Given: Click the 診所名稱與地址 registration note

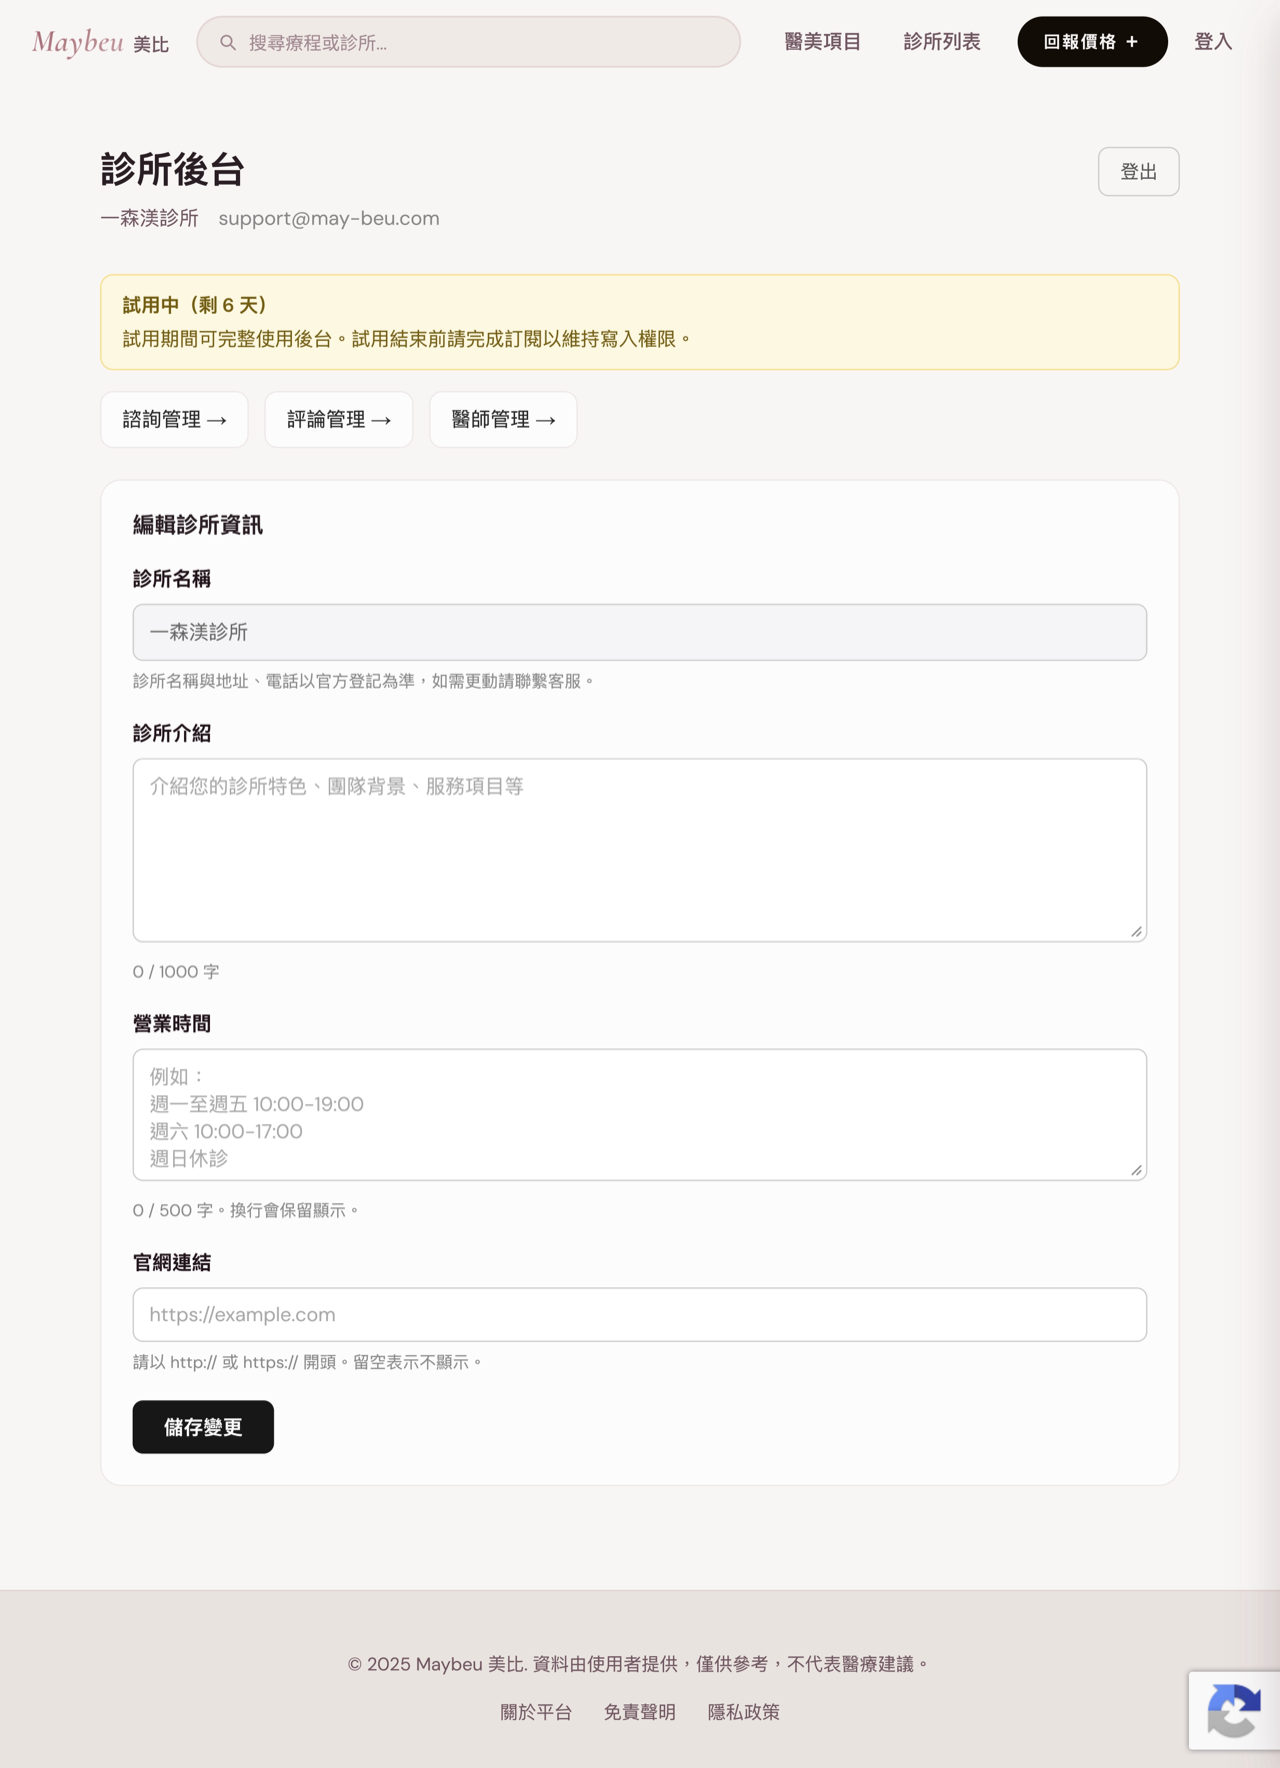Looking at the screenshot, I should (364, 681).
